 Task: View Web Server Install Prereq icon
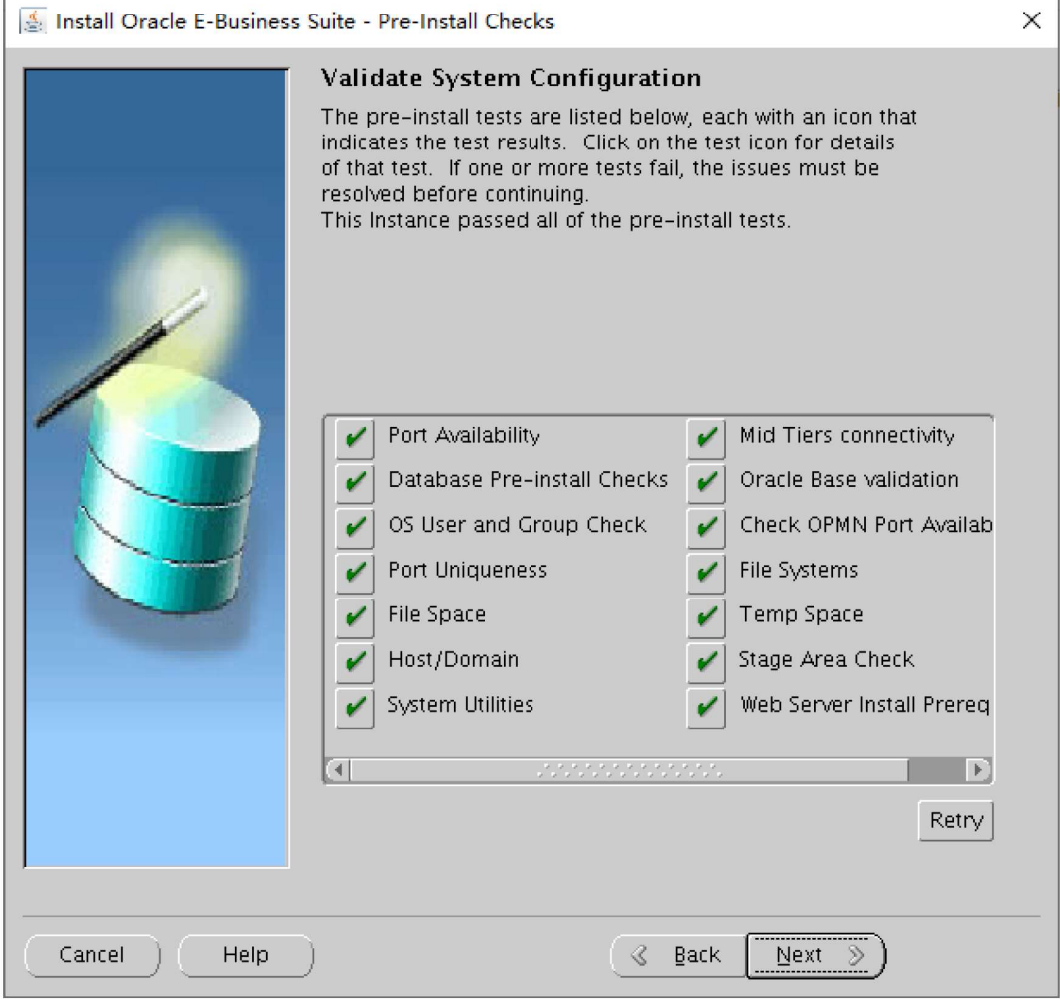706,708
